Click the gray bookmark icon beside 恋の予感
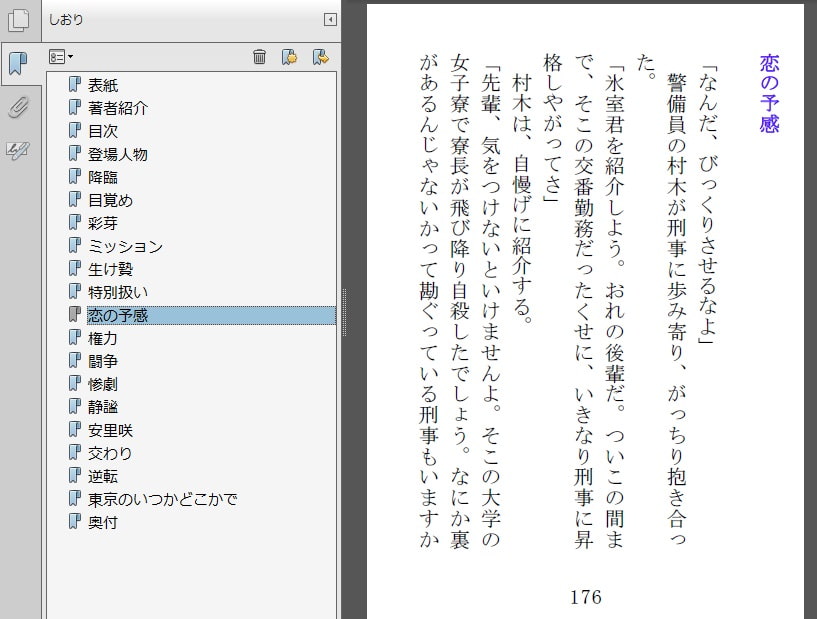 (x=75, y=314)
